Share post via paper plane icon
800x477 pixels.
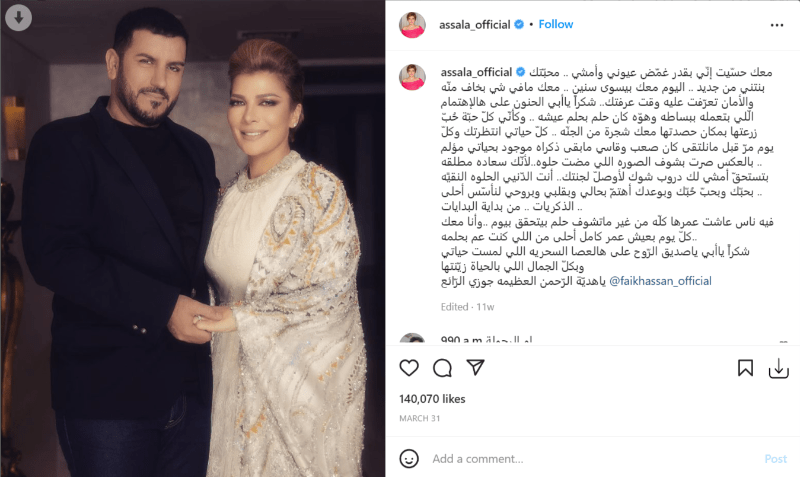475,367
